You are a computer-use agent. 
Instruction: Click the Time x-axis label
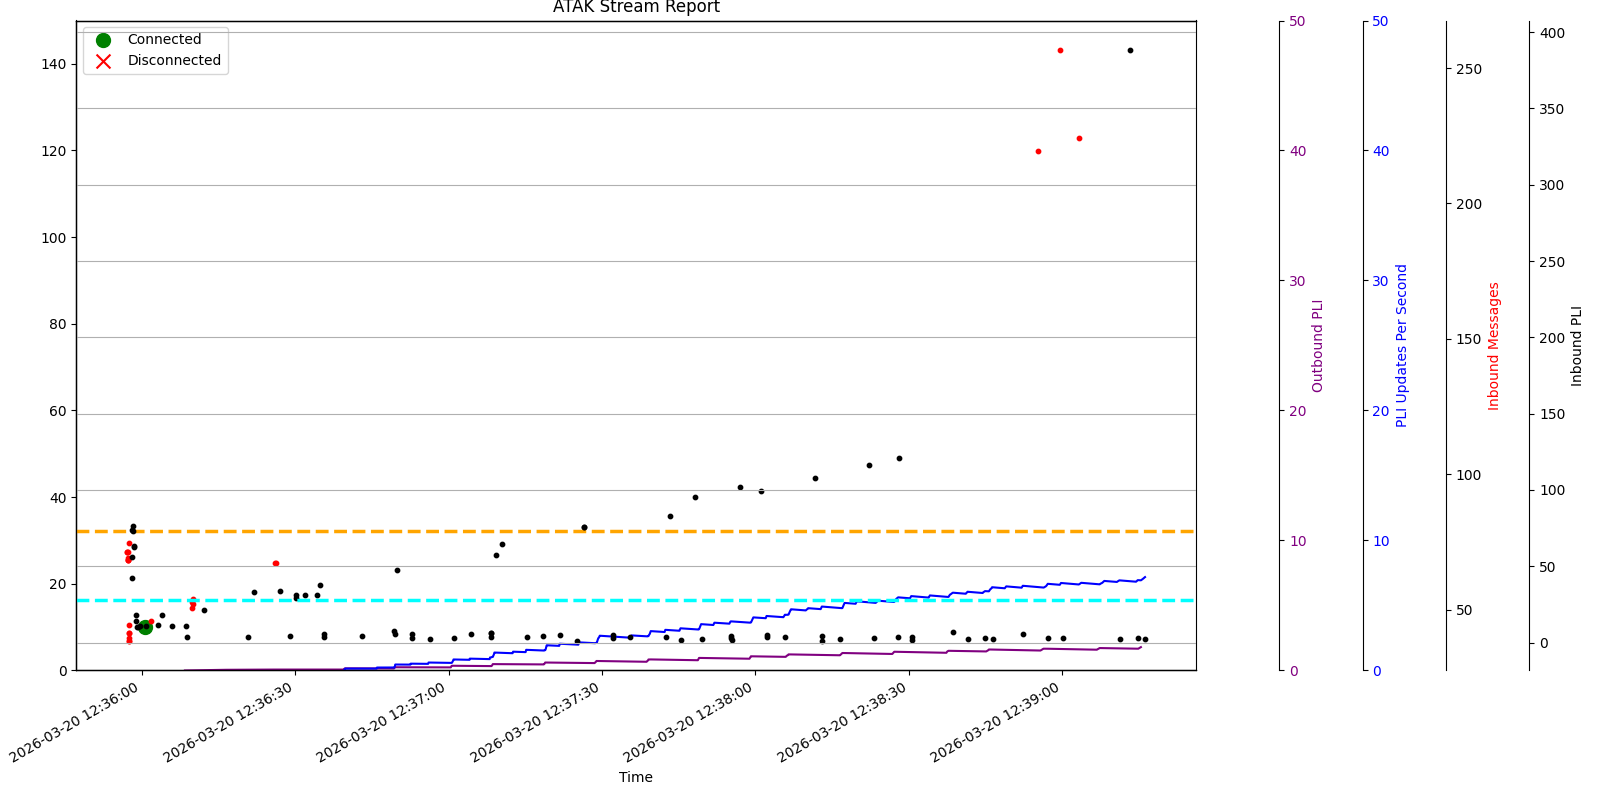click(x=635, y=777)
